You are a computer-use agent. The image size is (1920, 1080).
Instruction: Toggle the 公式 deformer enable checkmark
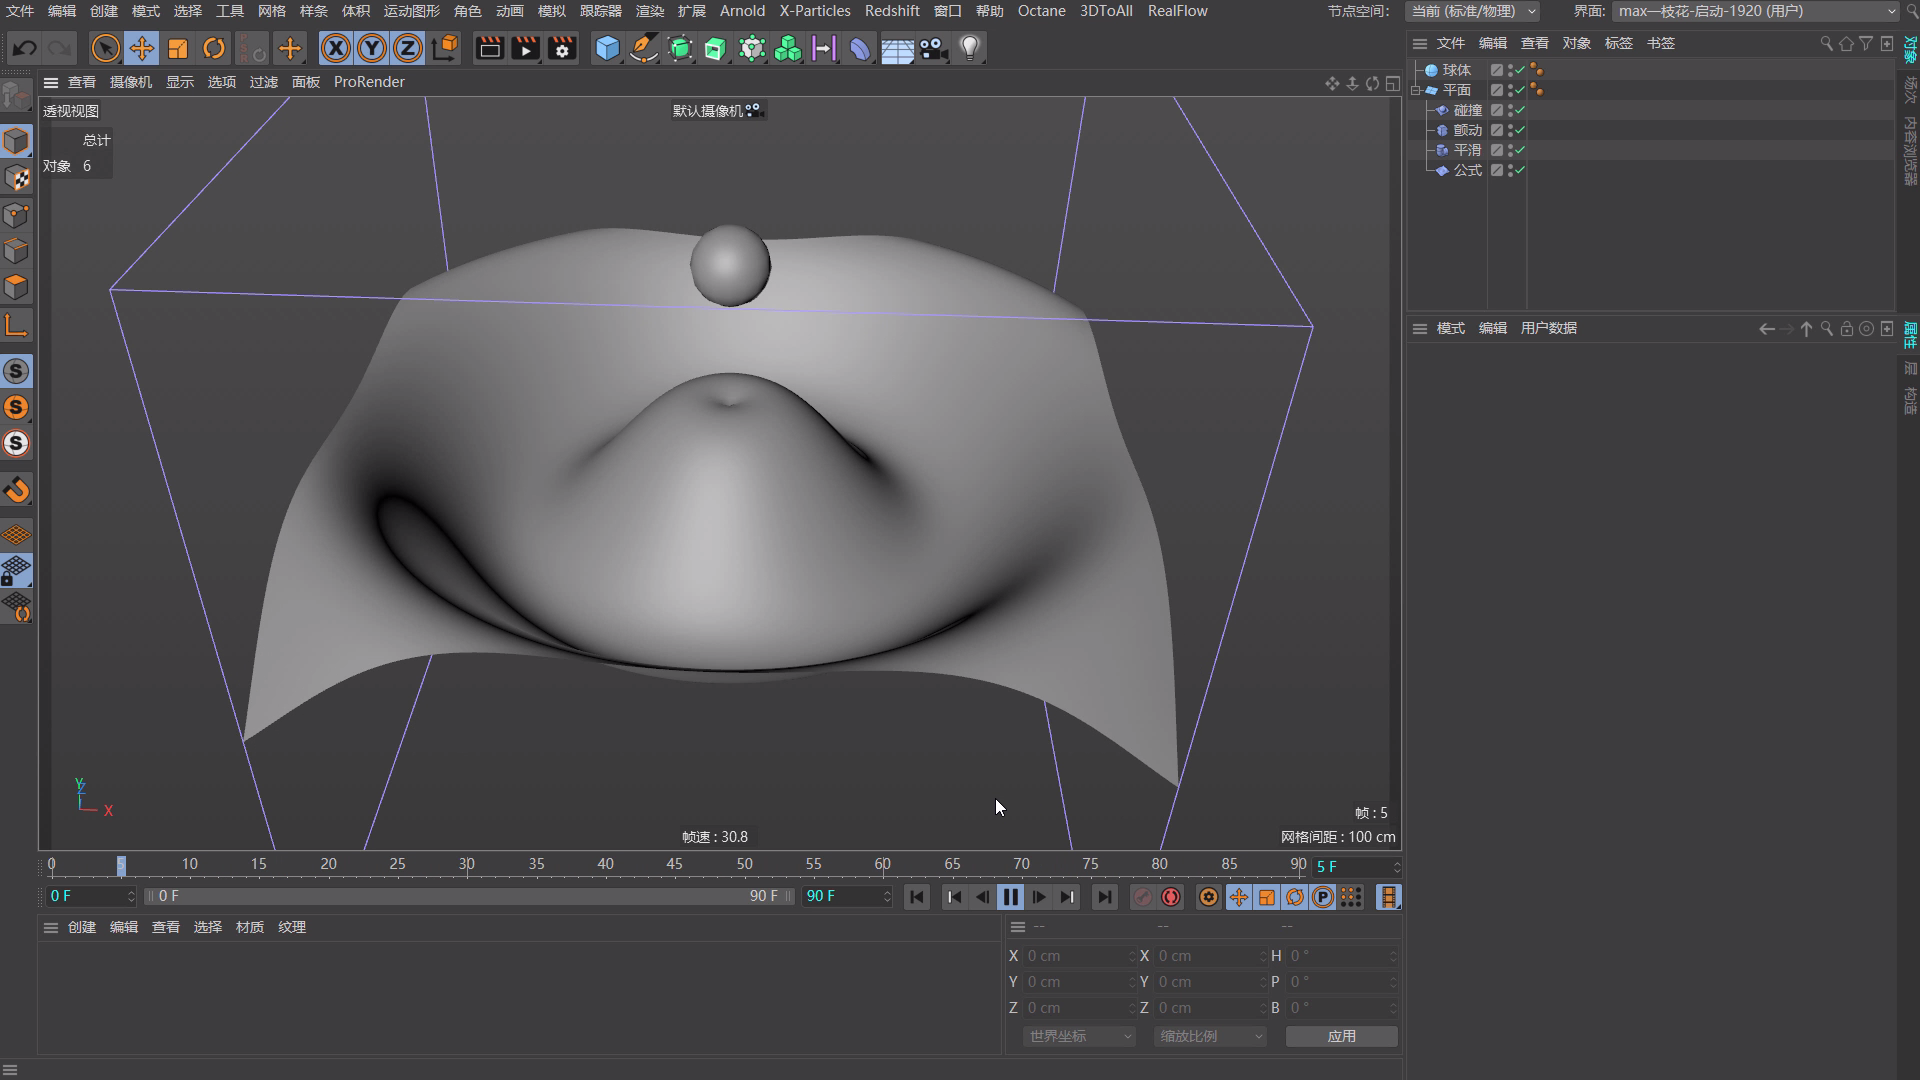click(x=1520, y=170)
